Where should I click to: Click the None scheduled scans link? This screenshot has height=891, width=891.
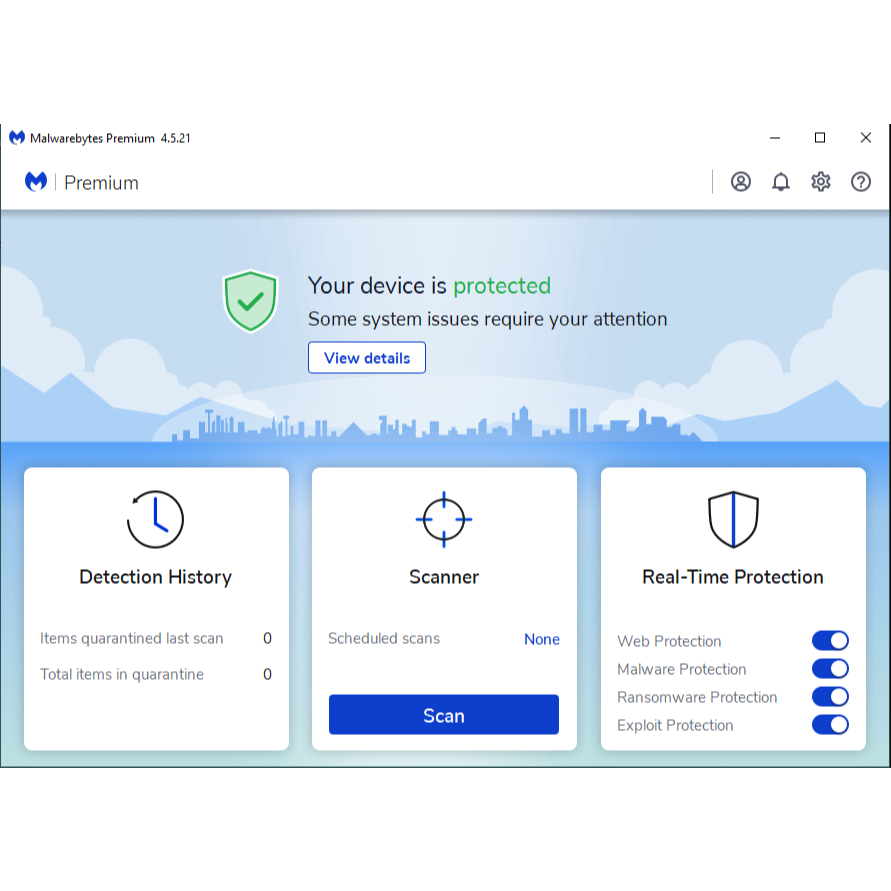point(541,639)
